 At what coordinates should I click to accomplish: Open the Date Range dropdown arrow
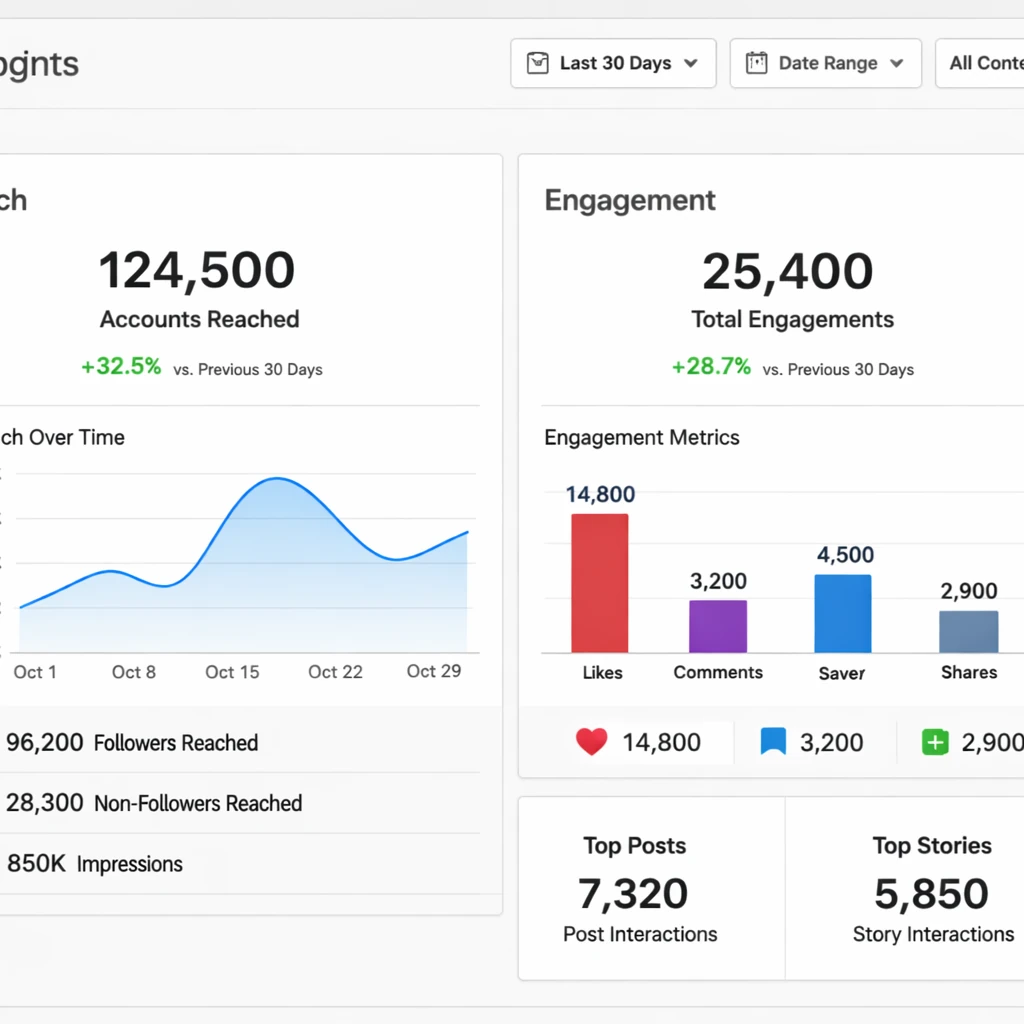click(x=897, y=63)
